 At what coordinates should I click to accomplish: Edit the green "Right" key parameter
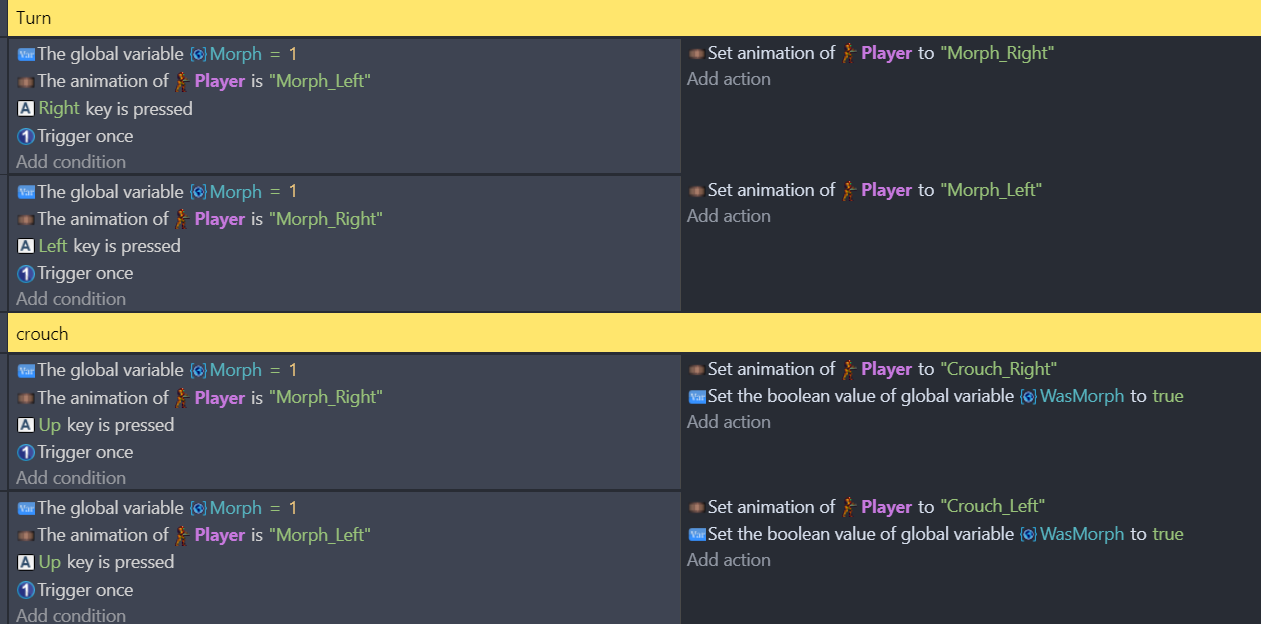pos(59,109)
